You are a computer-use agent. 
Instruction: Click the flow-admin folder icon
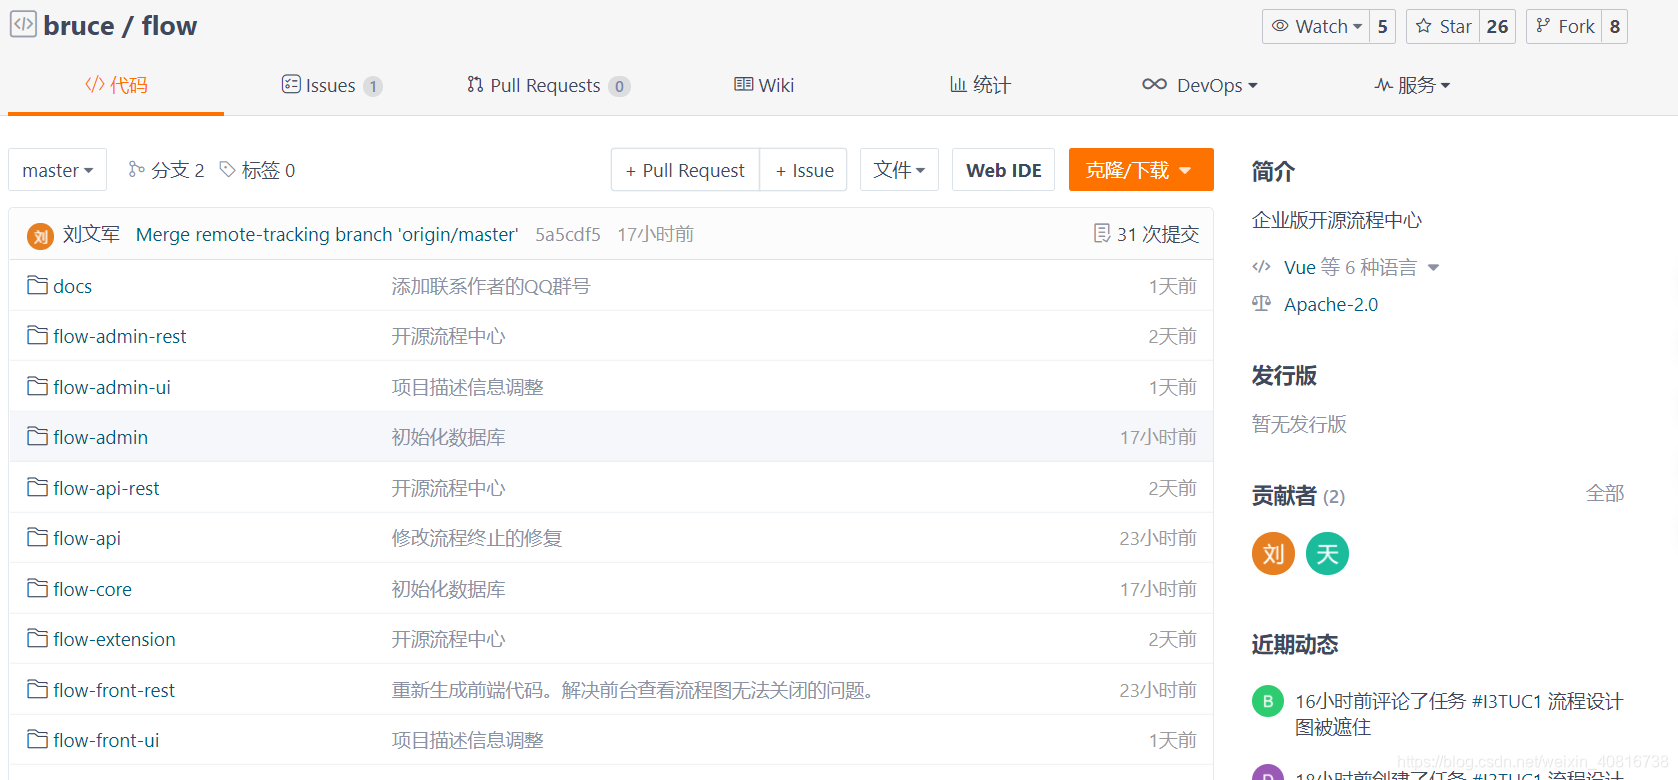pyautogui.click(x=38, y=436)
